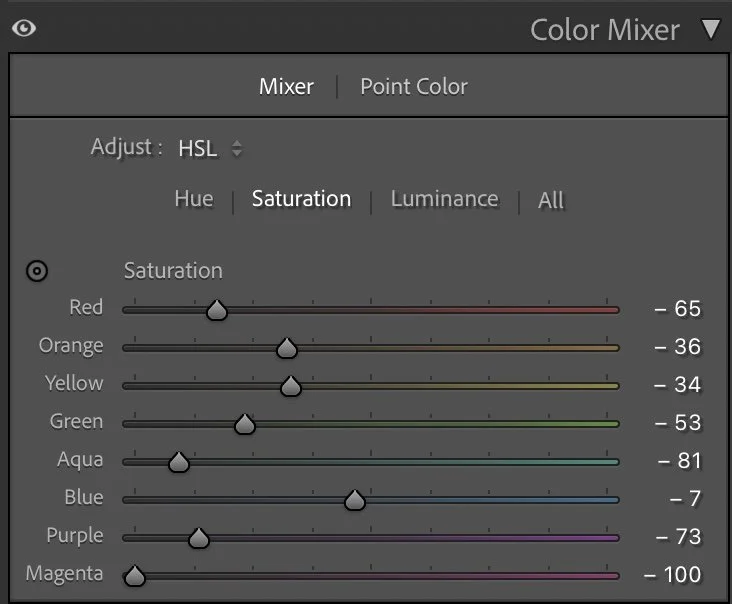The width and height of the screenshot is (732, 604).
Task: Click the Adjust label
Action: [127, 147]
